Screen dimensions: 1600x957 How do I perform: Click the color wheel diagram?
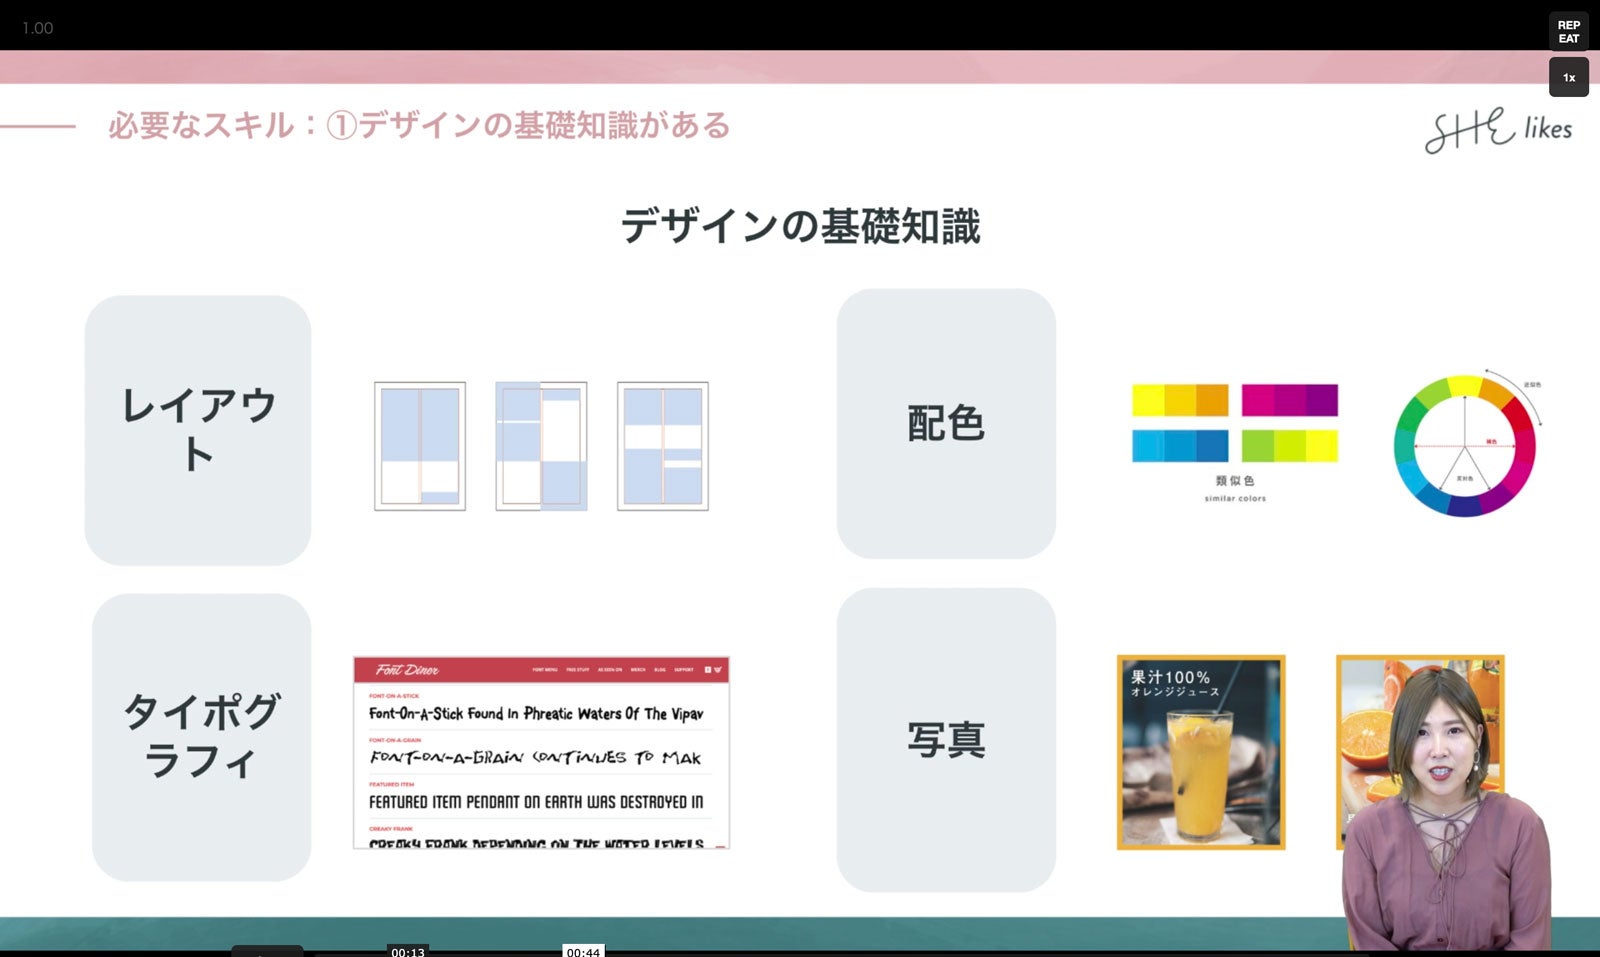pos(1464,446)
